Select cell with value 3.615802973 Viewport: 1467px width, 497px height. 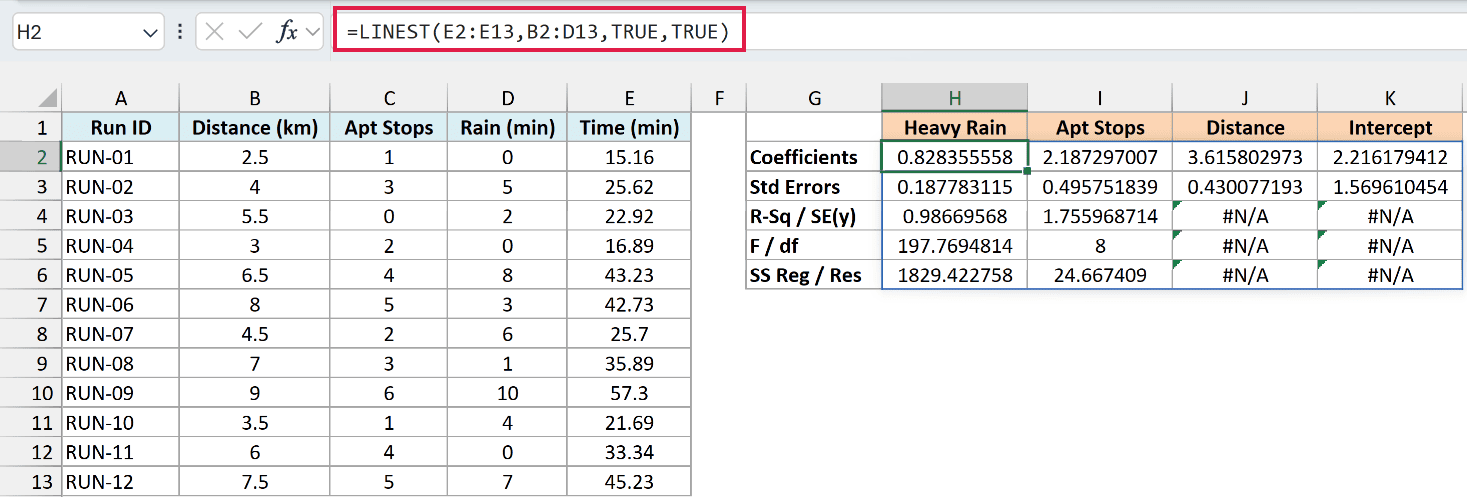[1245, 157]
